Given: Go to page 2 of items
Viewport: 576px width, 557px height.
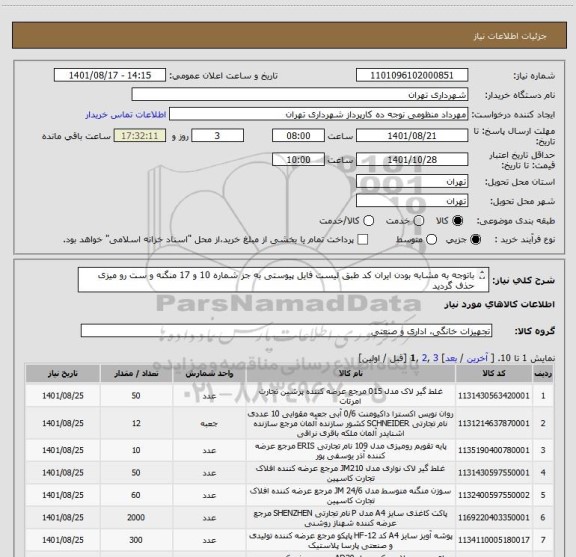Looking at the screenshot, I should pyautogui.click(x=425, y=358).
